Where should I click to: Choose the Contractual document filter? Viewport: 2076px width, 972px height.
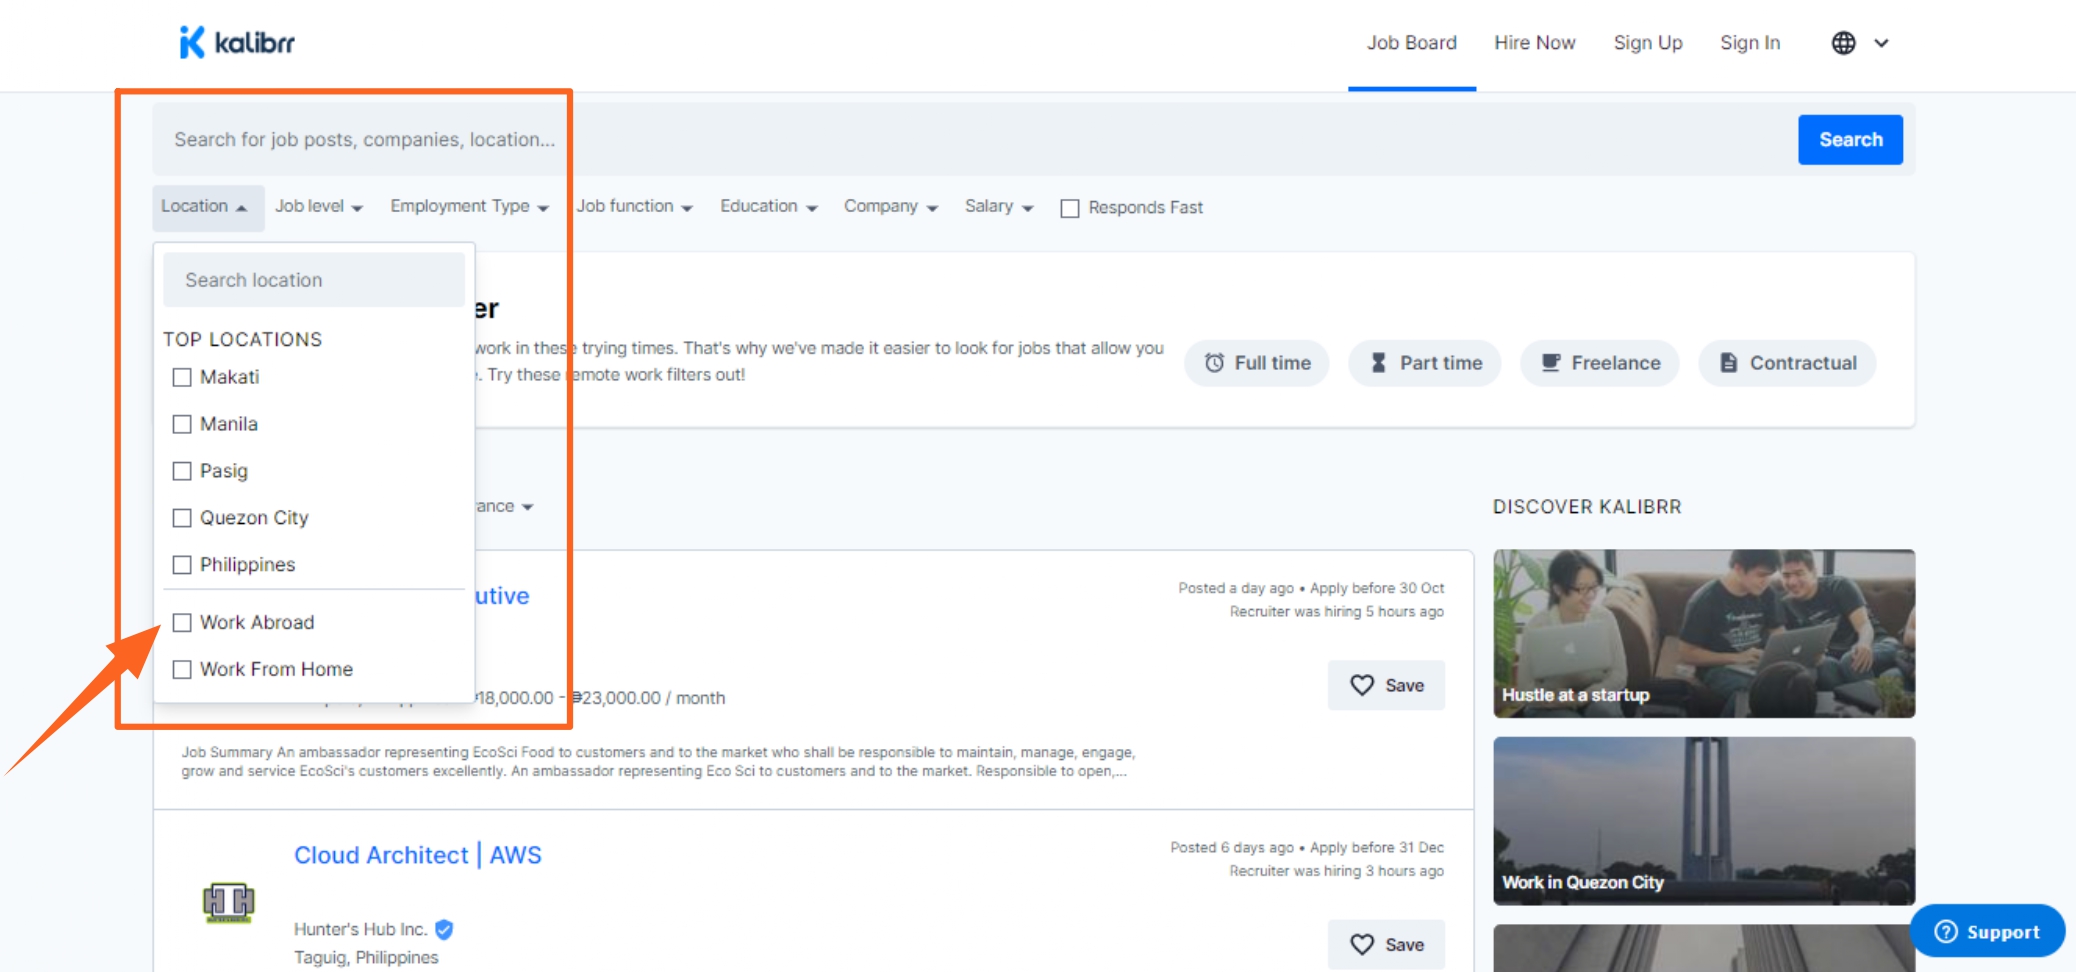tap(1786, 363)
